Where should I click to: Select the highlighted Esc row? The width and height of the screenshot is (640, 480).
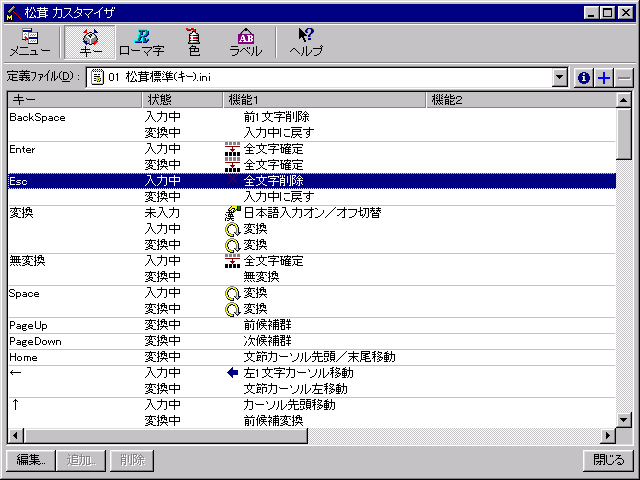311,181
